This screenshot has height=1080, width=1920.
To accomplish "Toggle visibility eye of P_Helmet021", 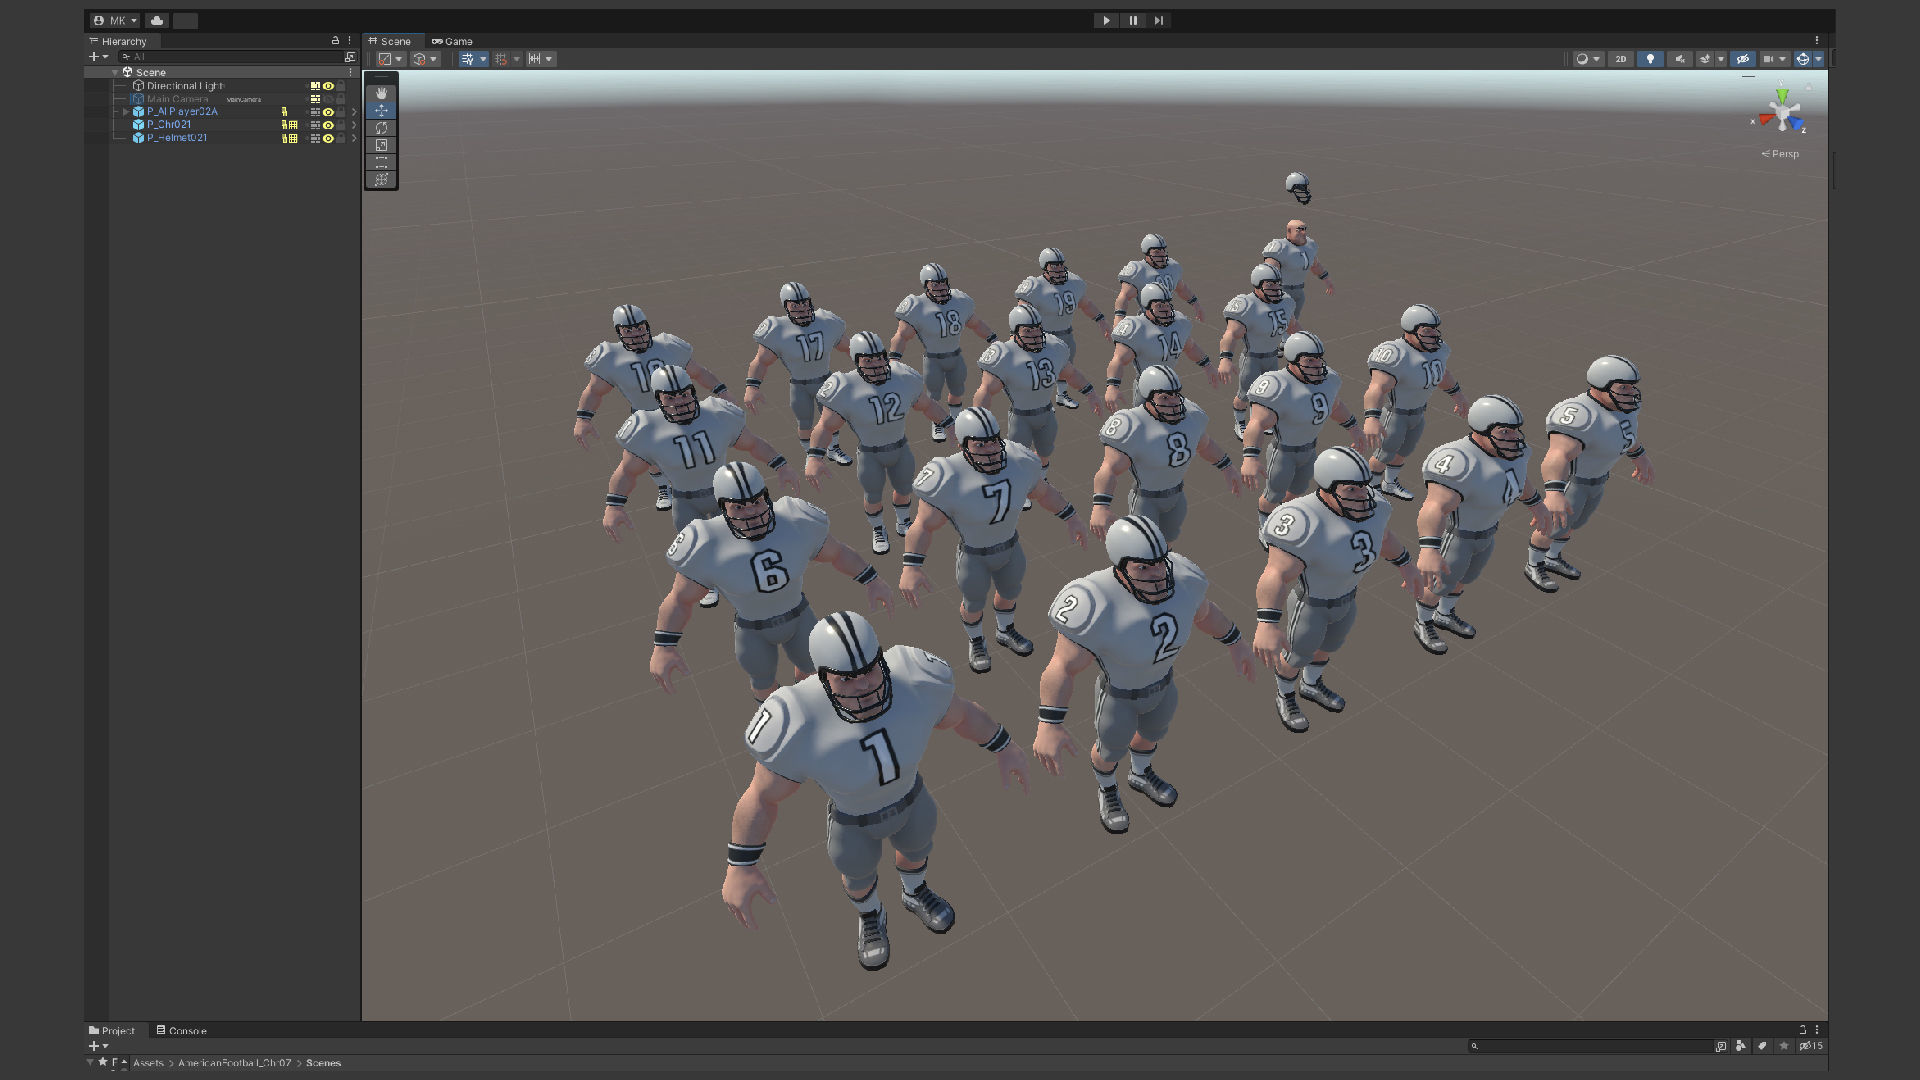I will [328, 138].
